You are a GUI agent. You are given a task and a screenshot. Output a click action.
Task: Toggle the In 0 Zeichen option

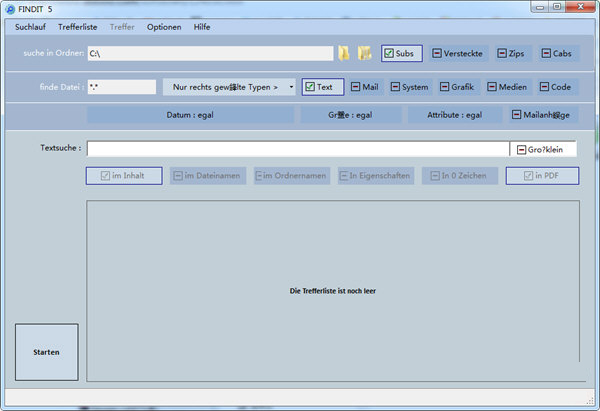click(460, 176)
